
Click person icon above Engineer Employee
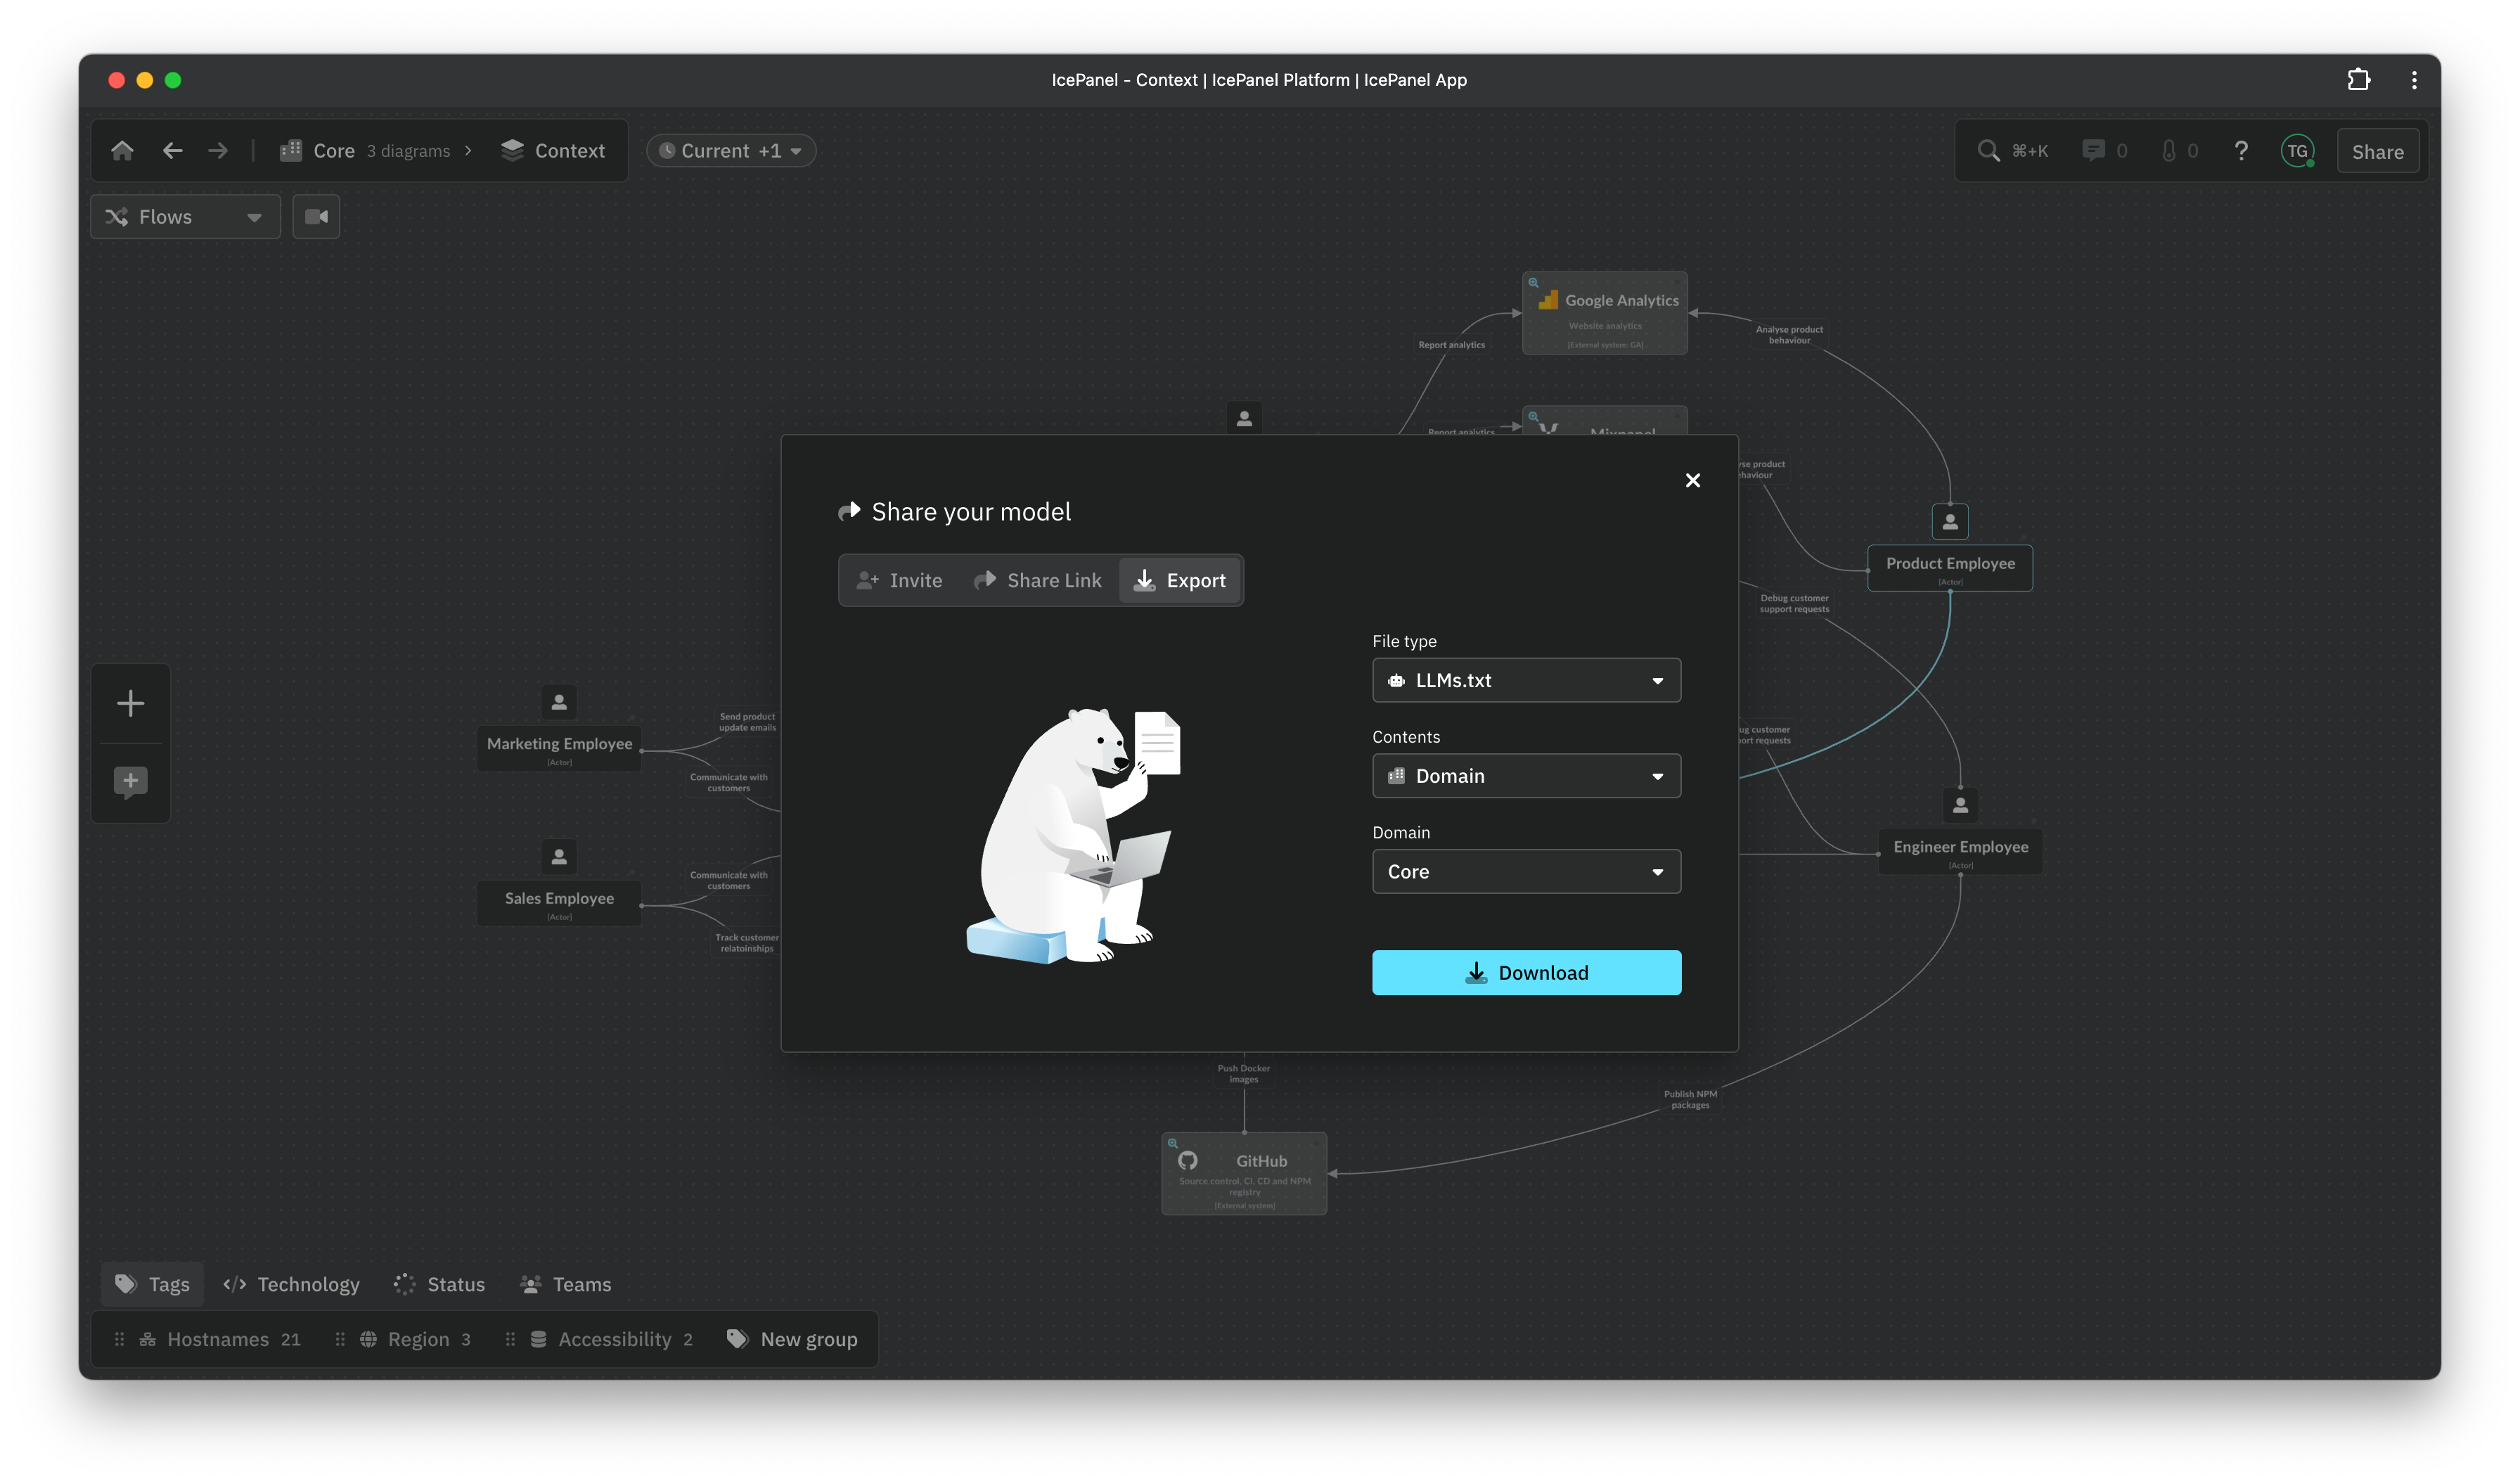(1960, 806)
